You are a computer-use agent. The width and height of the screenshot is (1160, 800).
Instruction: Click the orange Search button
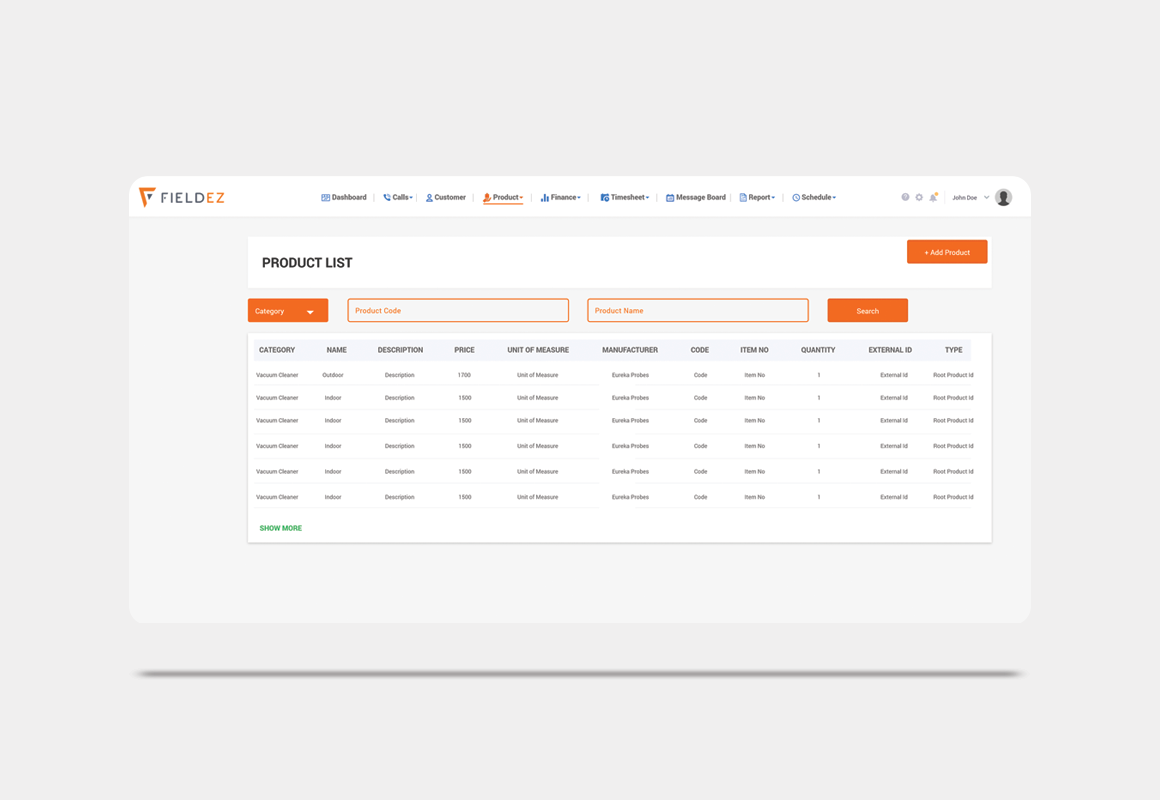tap(867, 311)
